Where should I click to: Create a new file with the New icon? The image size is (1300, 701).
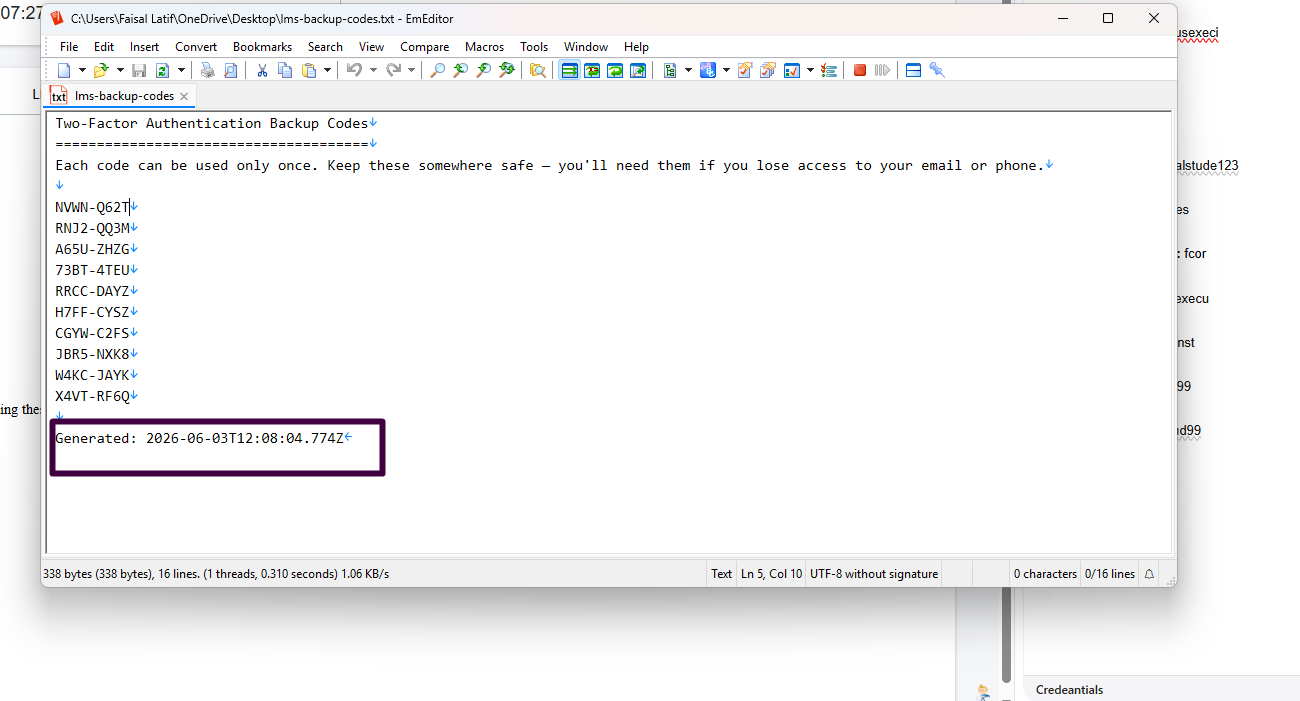(64, 70)
